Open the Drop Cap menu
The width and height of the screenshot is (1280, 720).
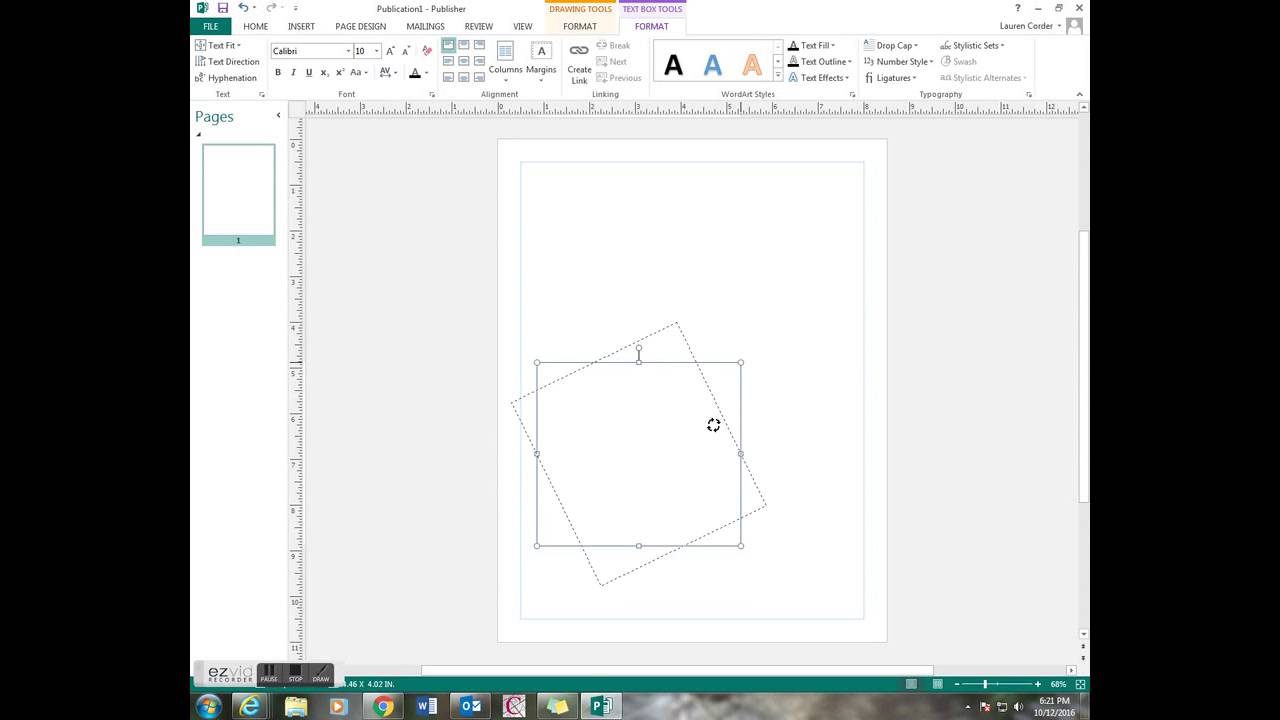point(891,45)
